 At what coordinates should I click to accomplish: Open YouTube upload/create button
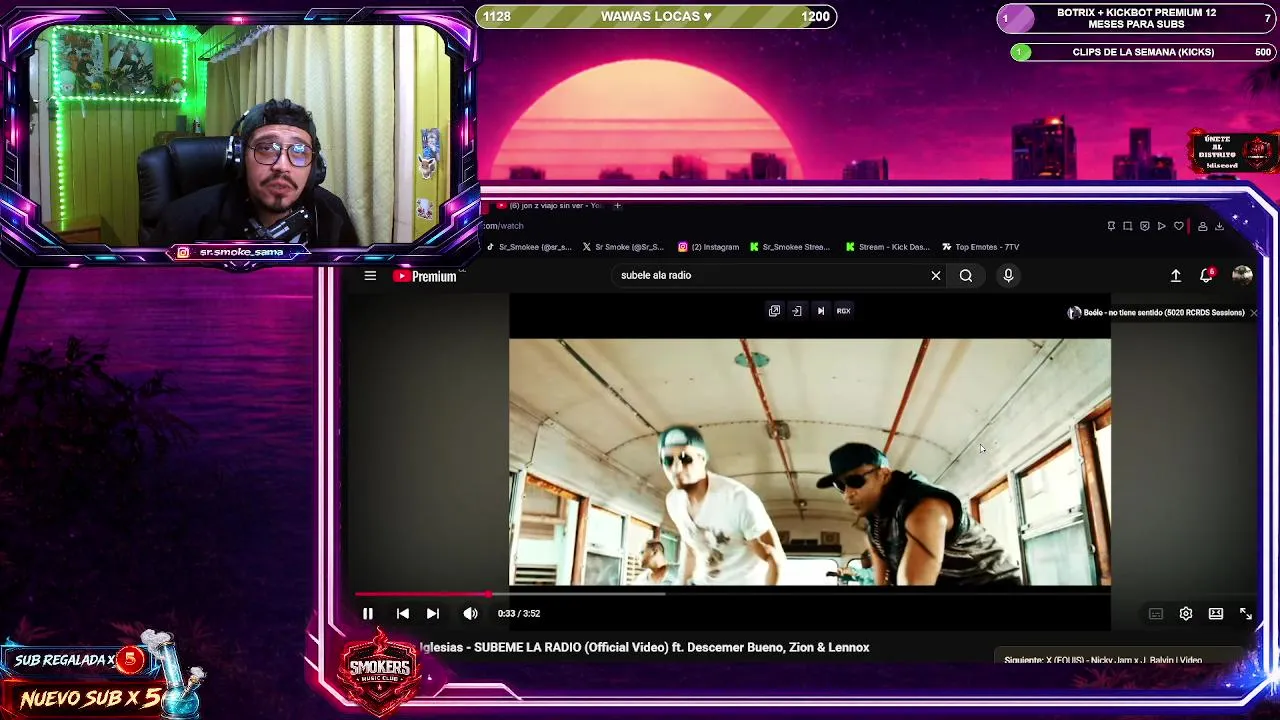pos(1176,275)
